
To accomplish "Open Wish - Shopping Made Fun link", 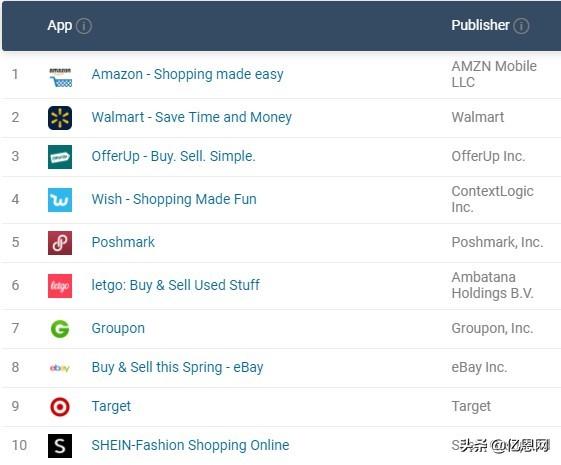I will 174,199.
